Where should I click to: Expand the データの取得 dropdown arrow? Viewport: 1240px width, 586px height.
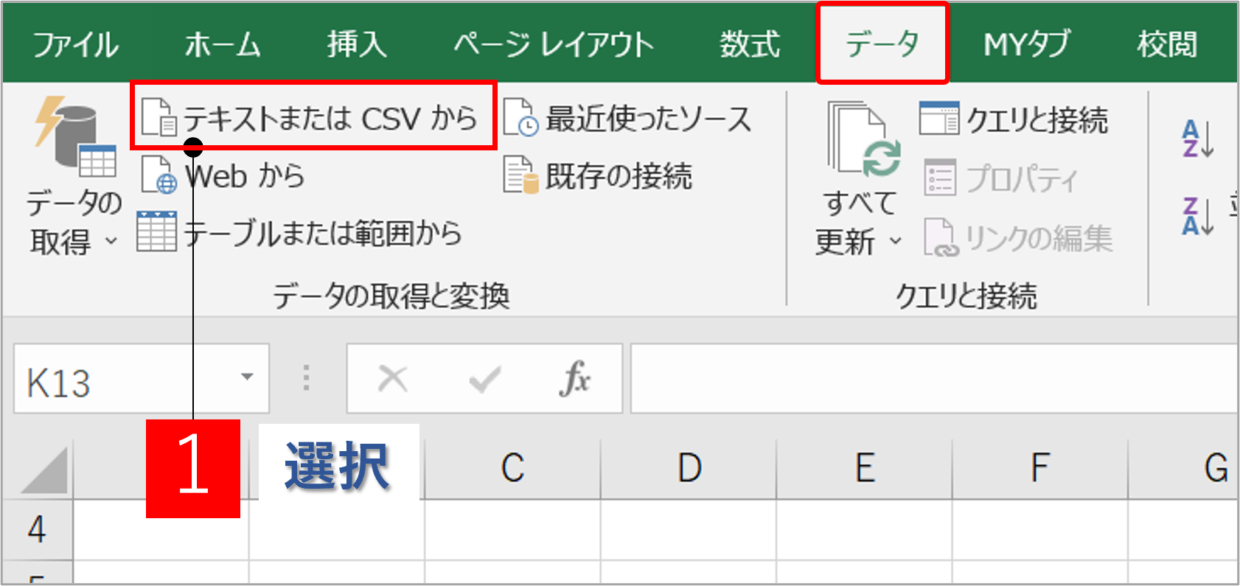110,242
